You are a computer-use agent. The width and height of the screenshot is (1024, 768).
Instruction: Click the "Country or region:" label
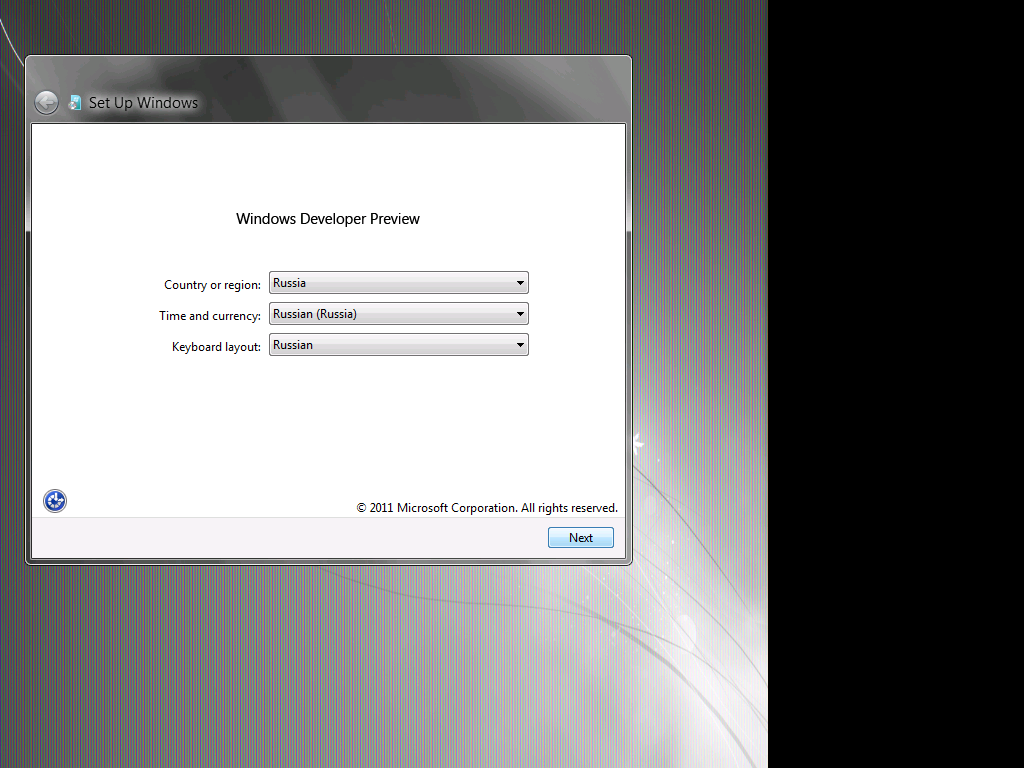coord(212,285)
